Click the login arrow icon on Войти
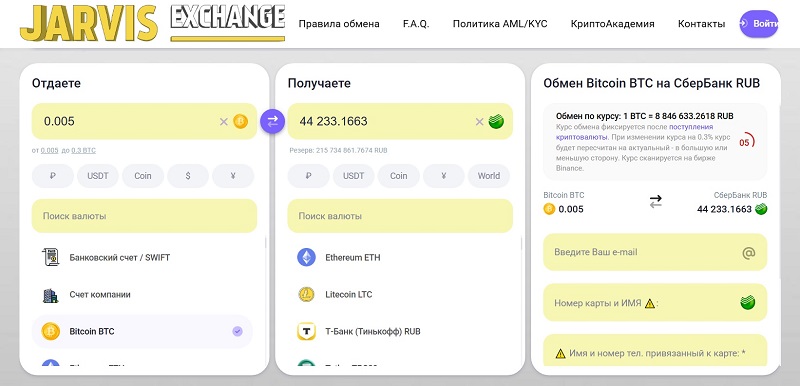This screenshot has width=800, height=386. [744, 23]
